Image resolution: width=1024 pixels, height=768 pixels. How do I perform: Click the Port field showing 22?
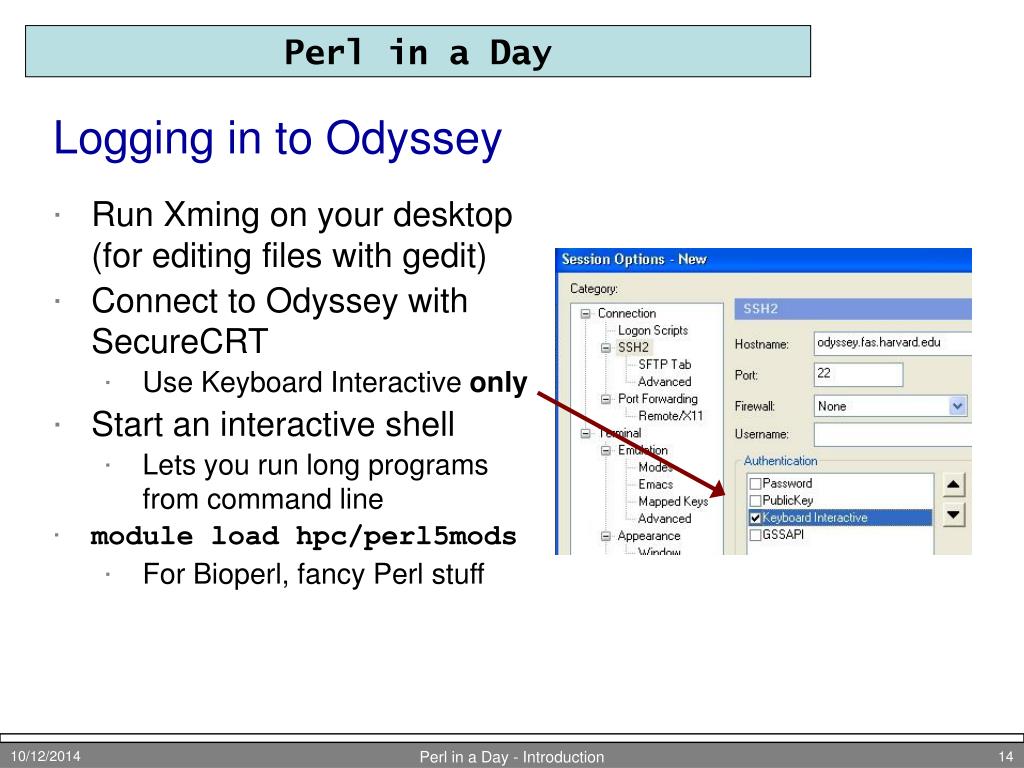[858, 374]
